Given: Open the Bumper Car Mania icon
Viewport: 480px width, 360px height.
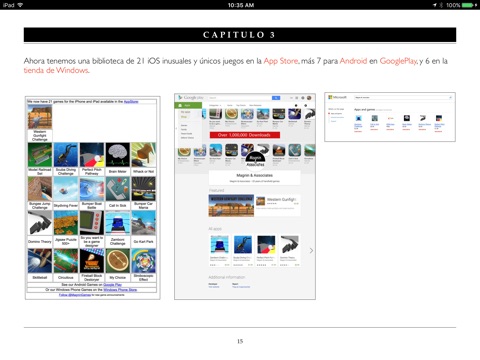Looking at the screenshot, I should pos(143,189).
